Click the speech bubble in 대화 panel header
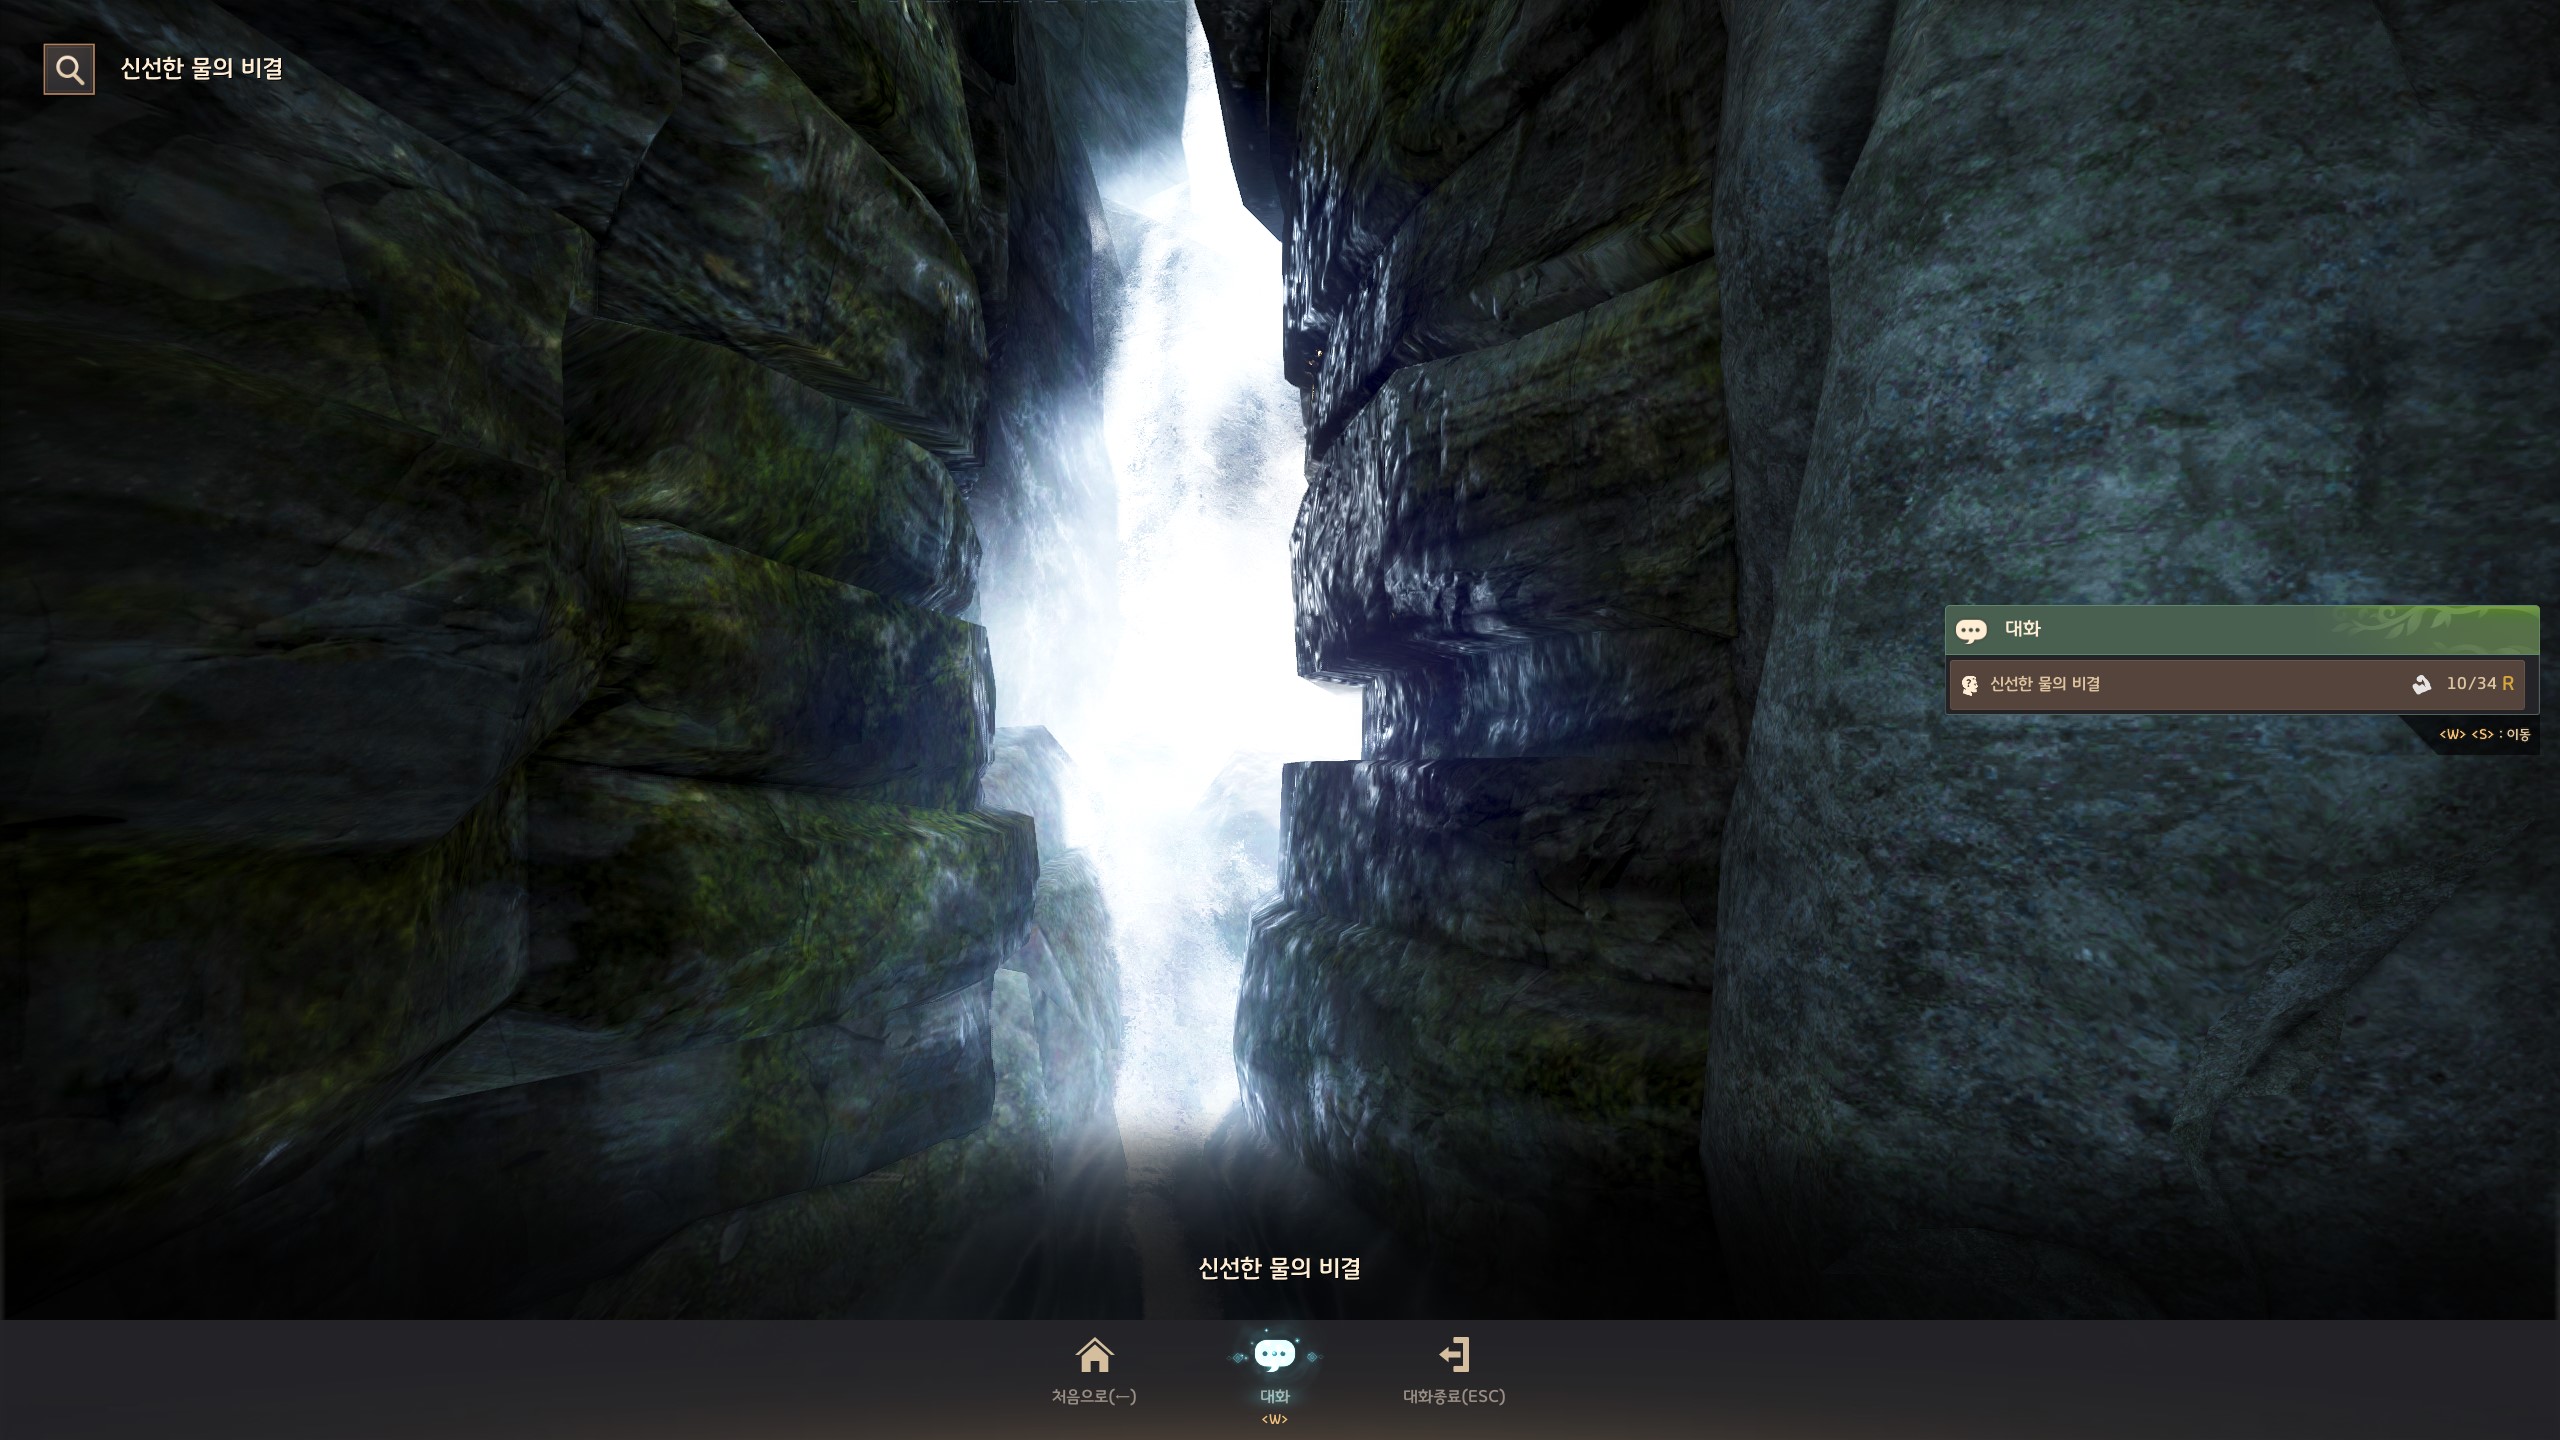 [x=1970, y=630]
